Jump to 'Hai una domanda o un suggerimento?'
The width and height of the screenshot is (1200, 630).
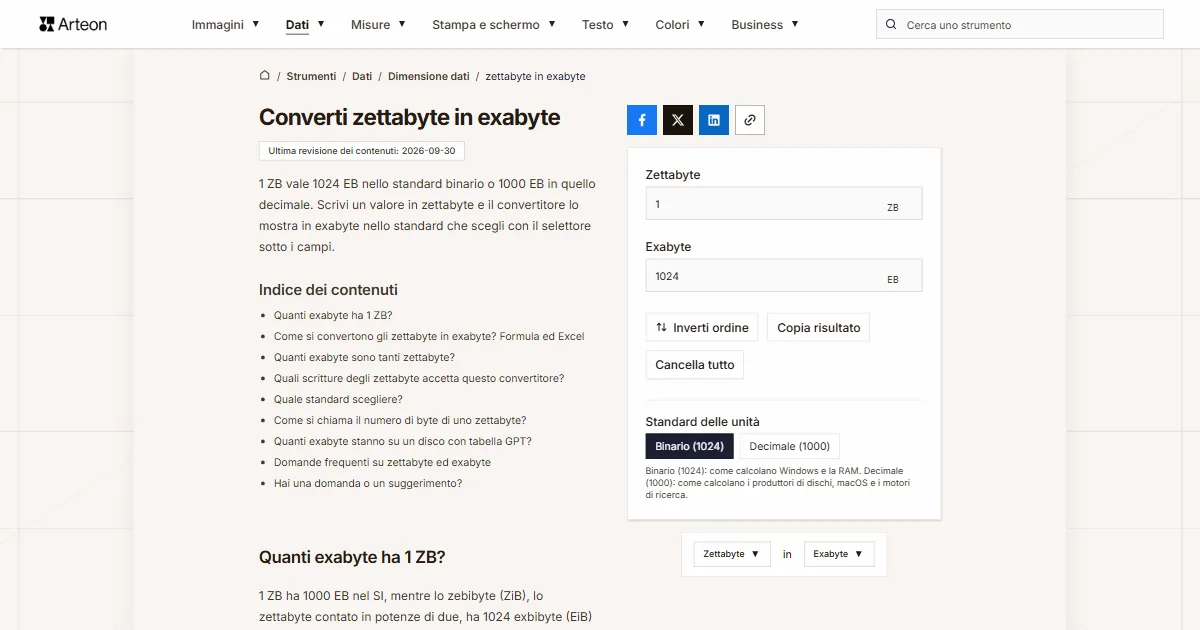pos(368,483)
